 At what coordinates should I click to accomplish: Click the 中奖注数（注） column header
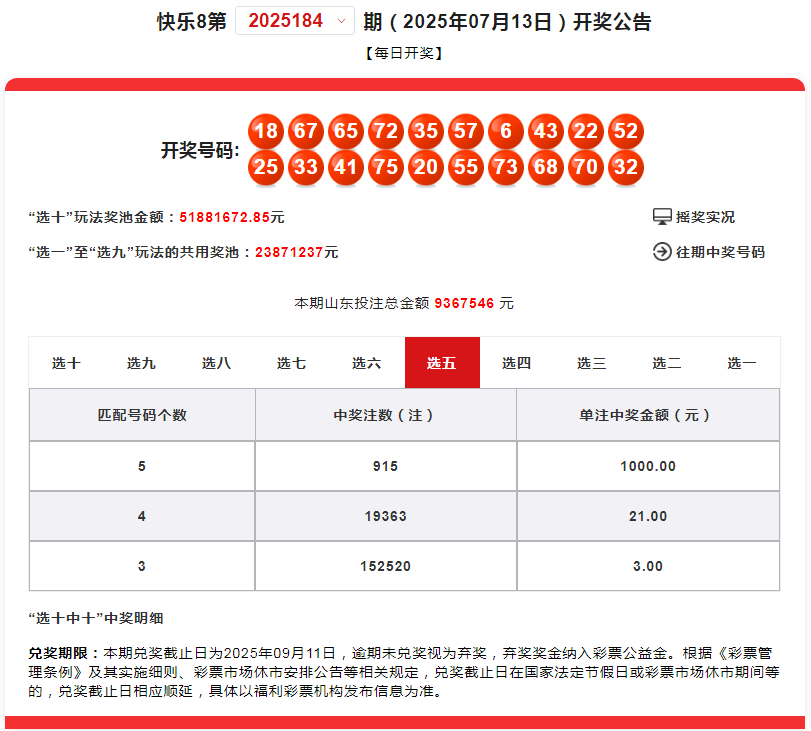tap(386, 415)
